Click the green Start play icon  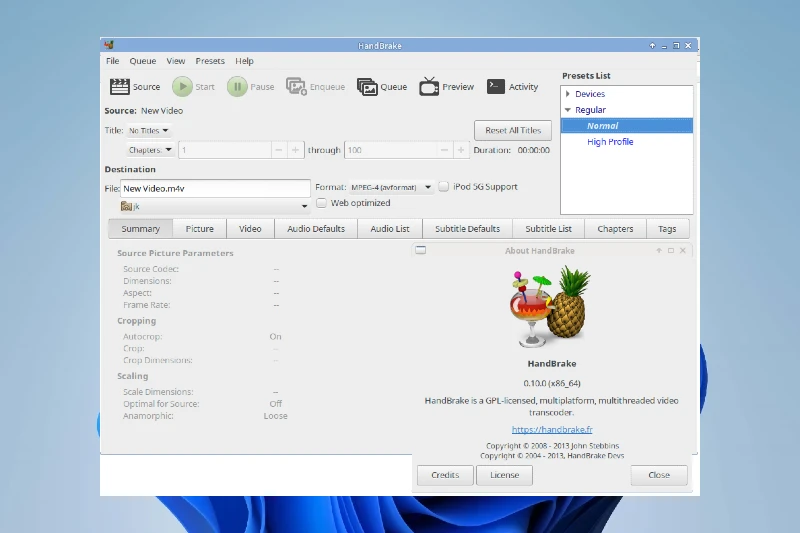pyautogui.click(x=182, y=87)
